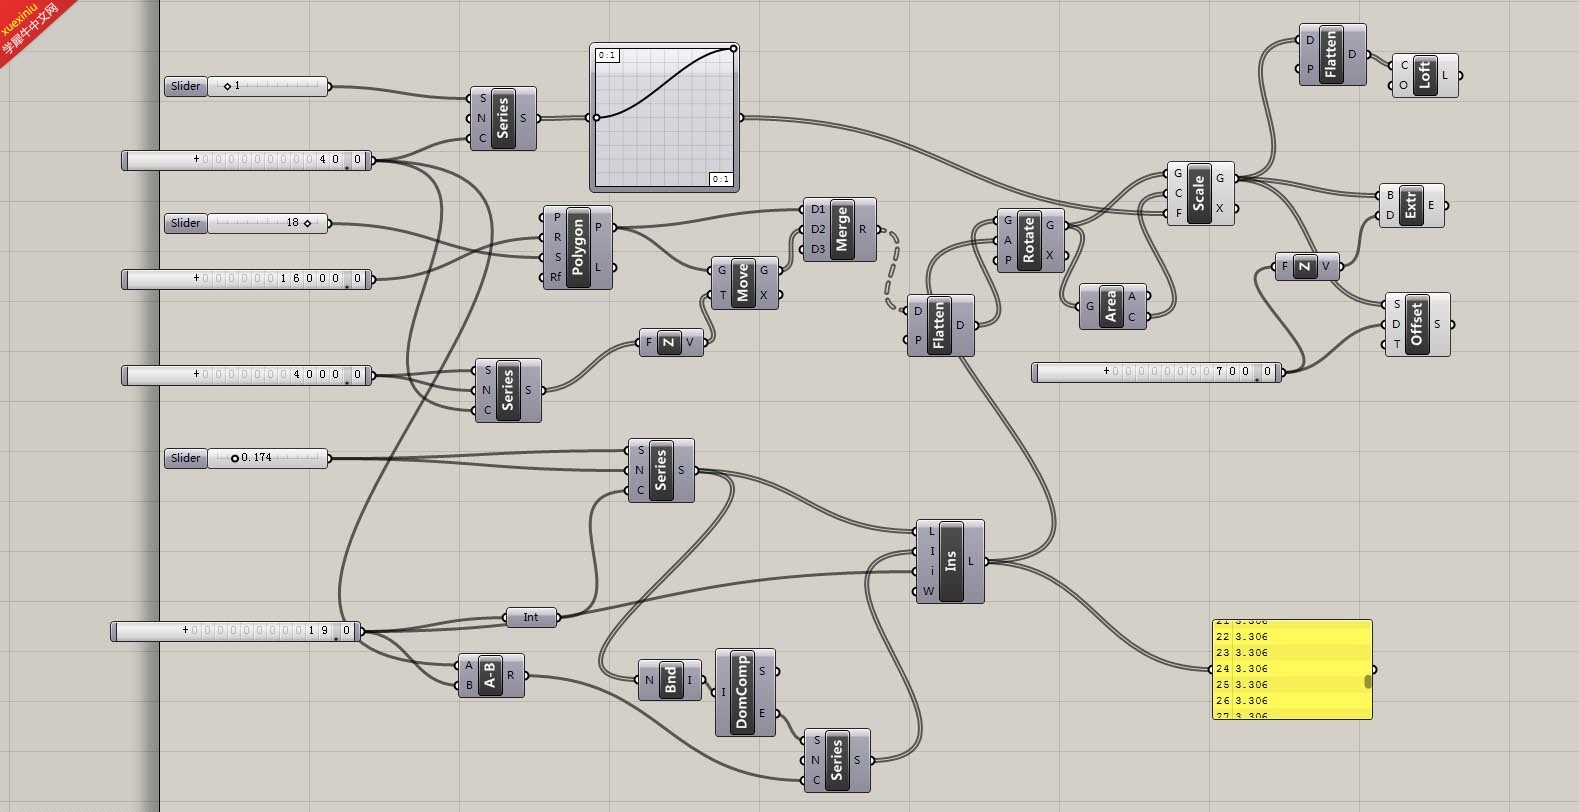Select the Flatten component below Rotate
Image resolution: width=1579 pixels, height=812 pixels.
pos(939,325)
